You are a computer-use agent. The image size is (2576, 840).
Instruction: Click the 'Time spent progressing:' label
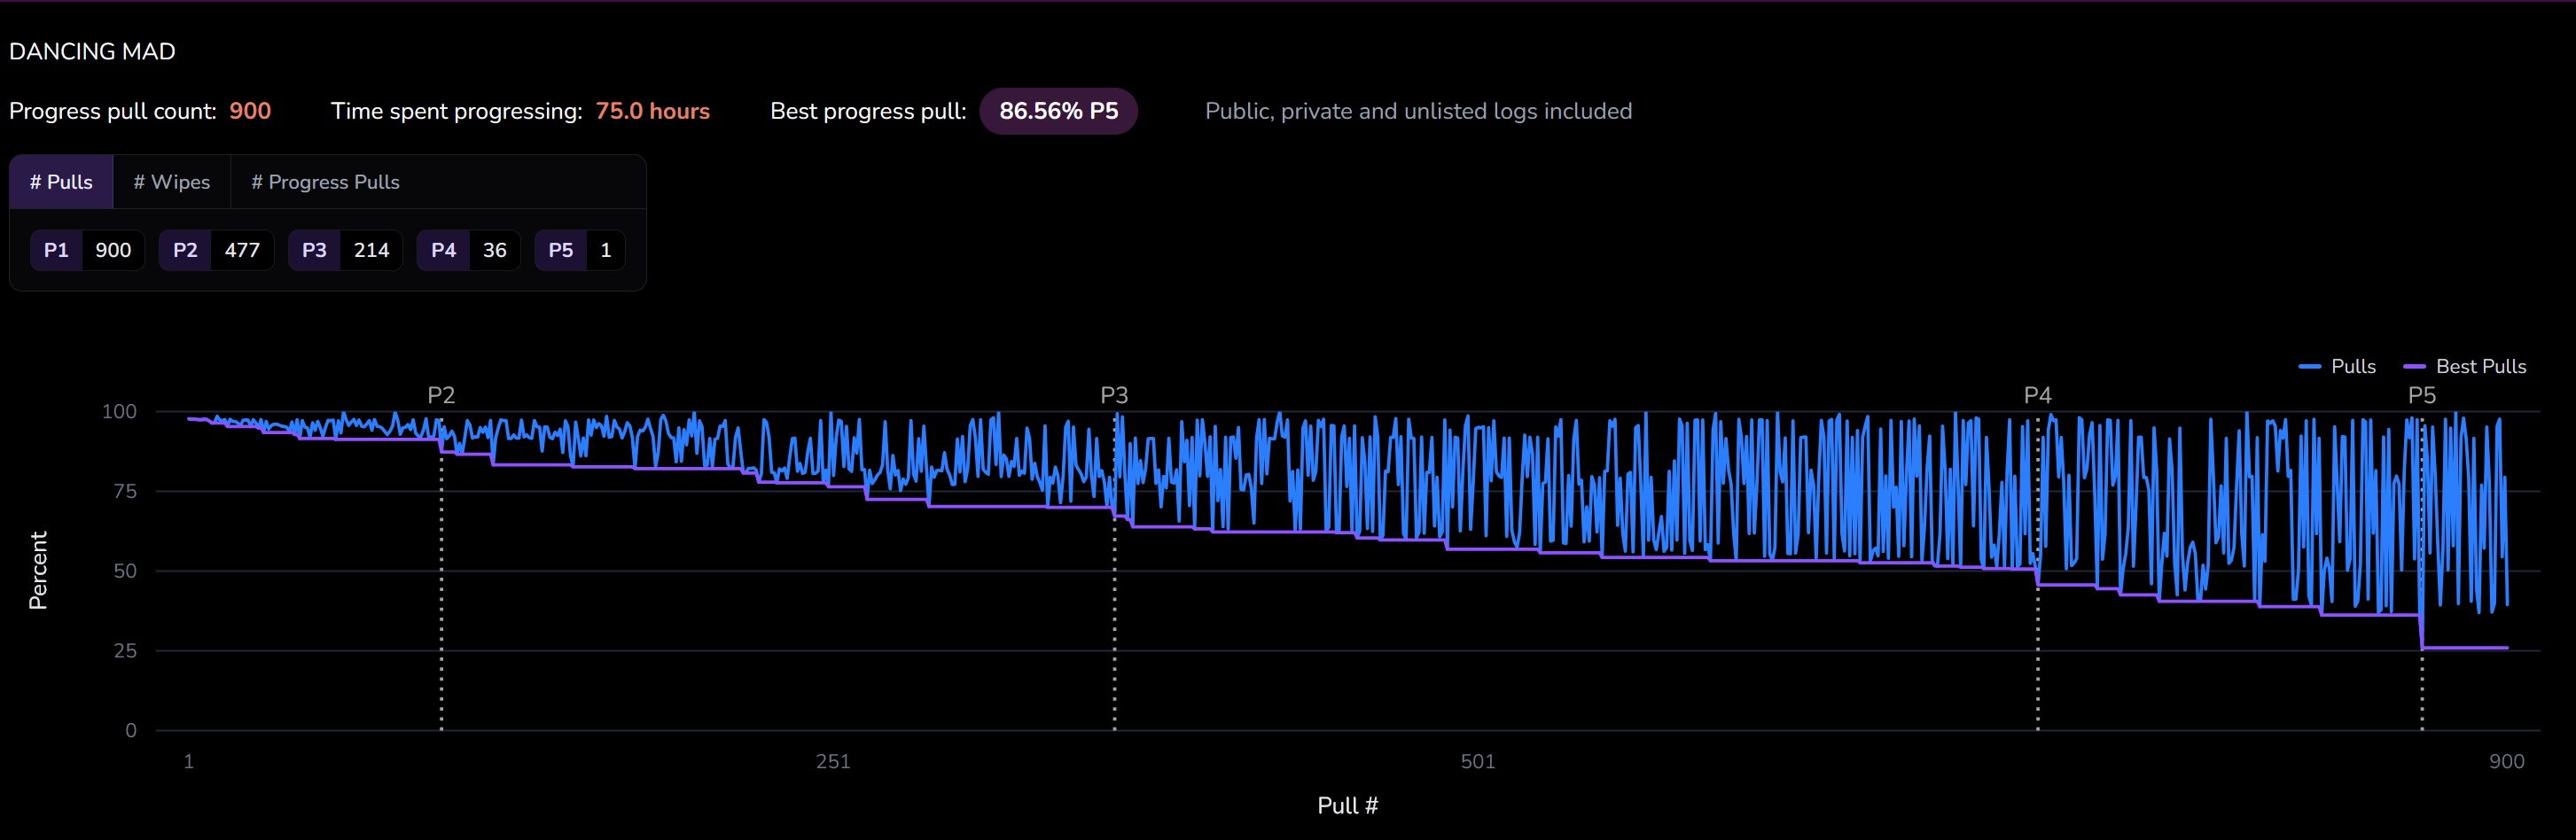pyautogui.click(x=456, y=111)
